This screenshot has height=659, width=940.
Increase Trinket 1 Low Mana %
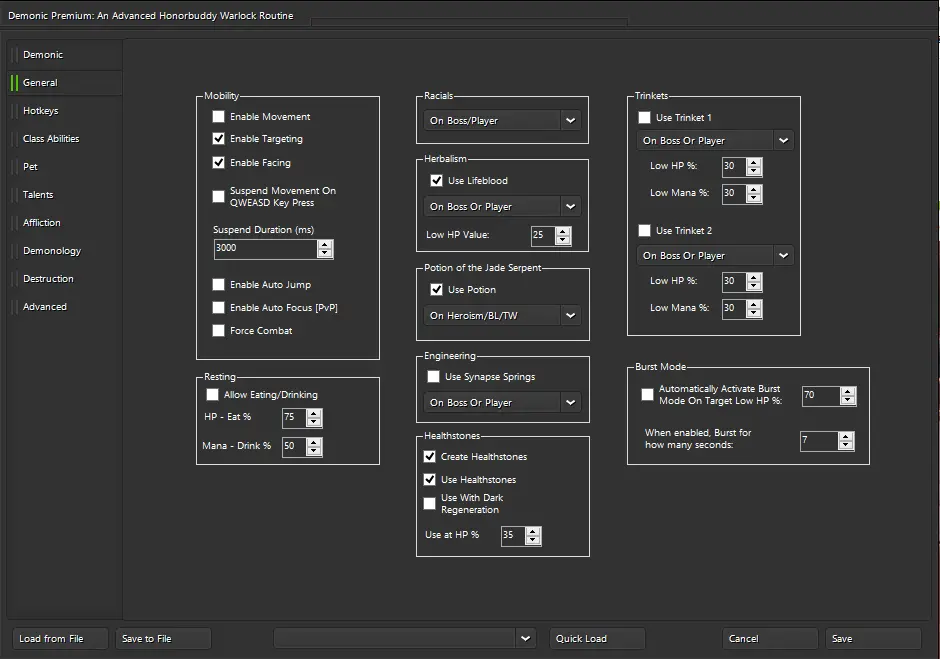click(x=754, y=189)
